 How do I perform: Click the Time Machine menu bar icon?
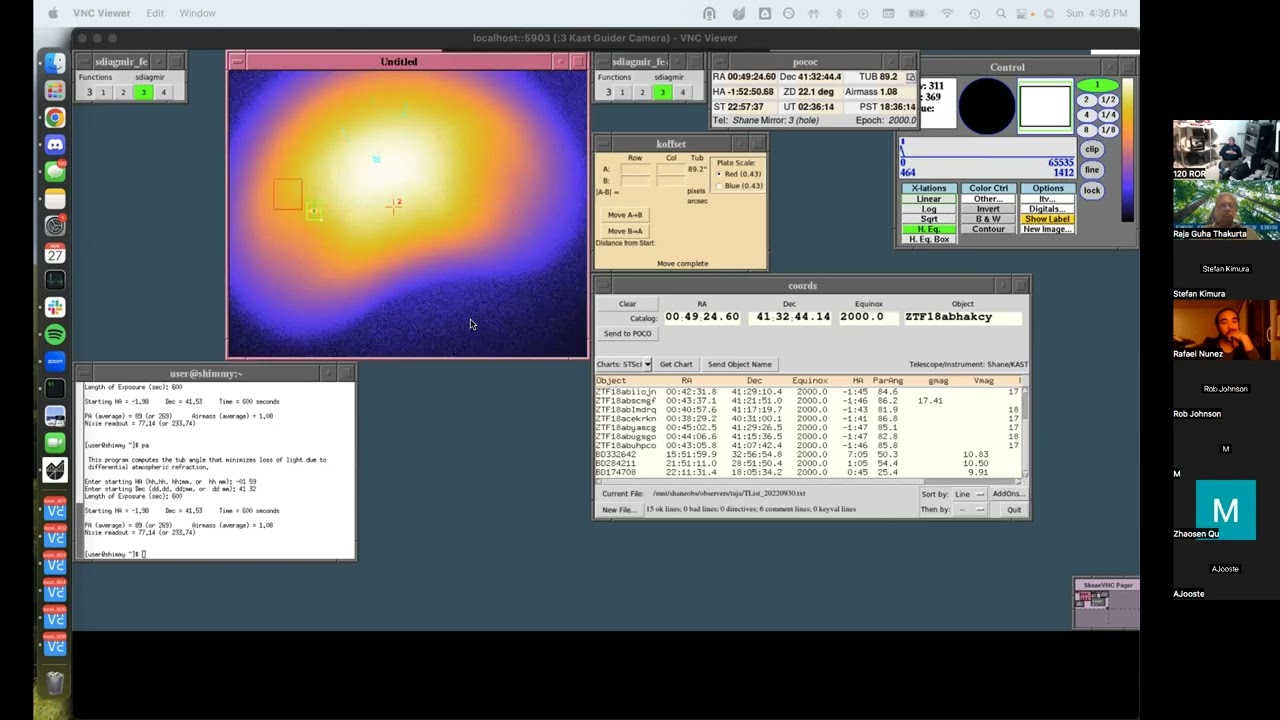[974, 13]
